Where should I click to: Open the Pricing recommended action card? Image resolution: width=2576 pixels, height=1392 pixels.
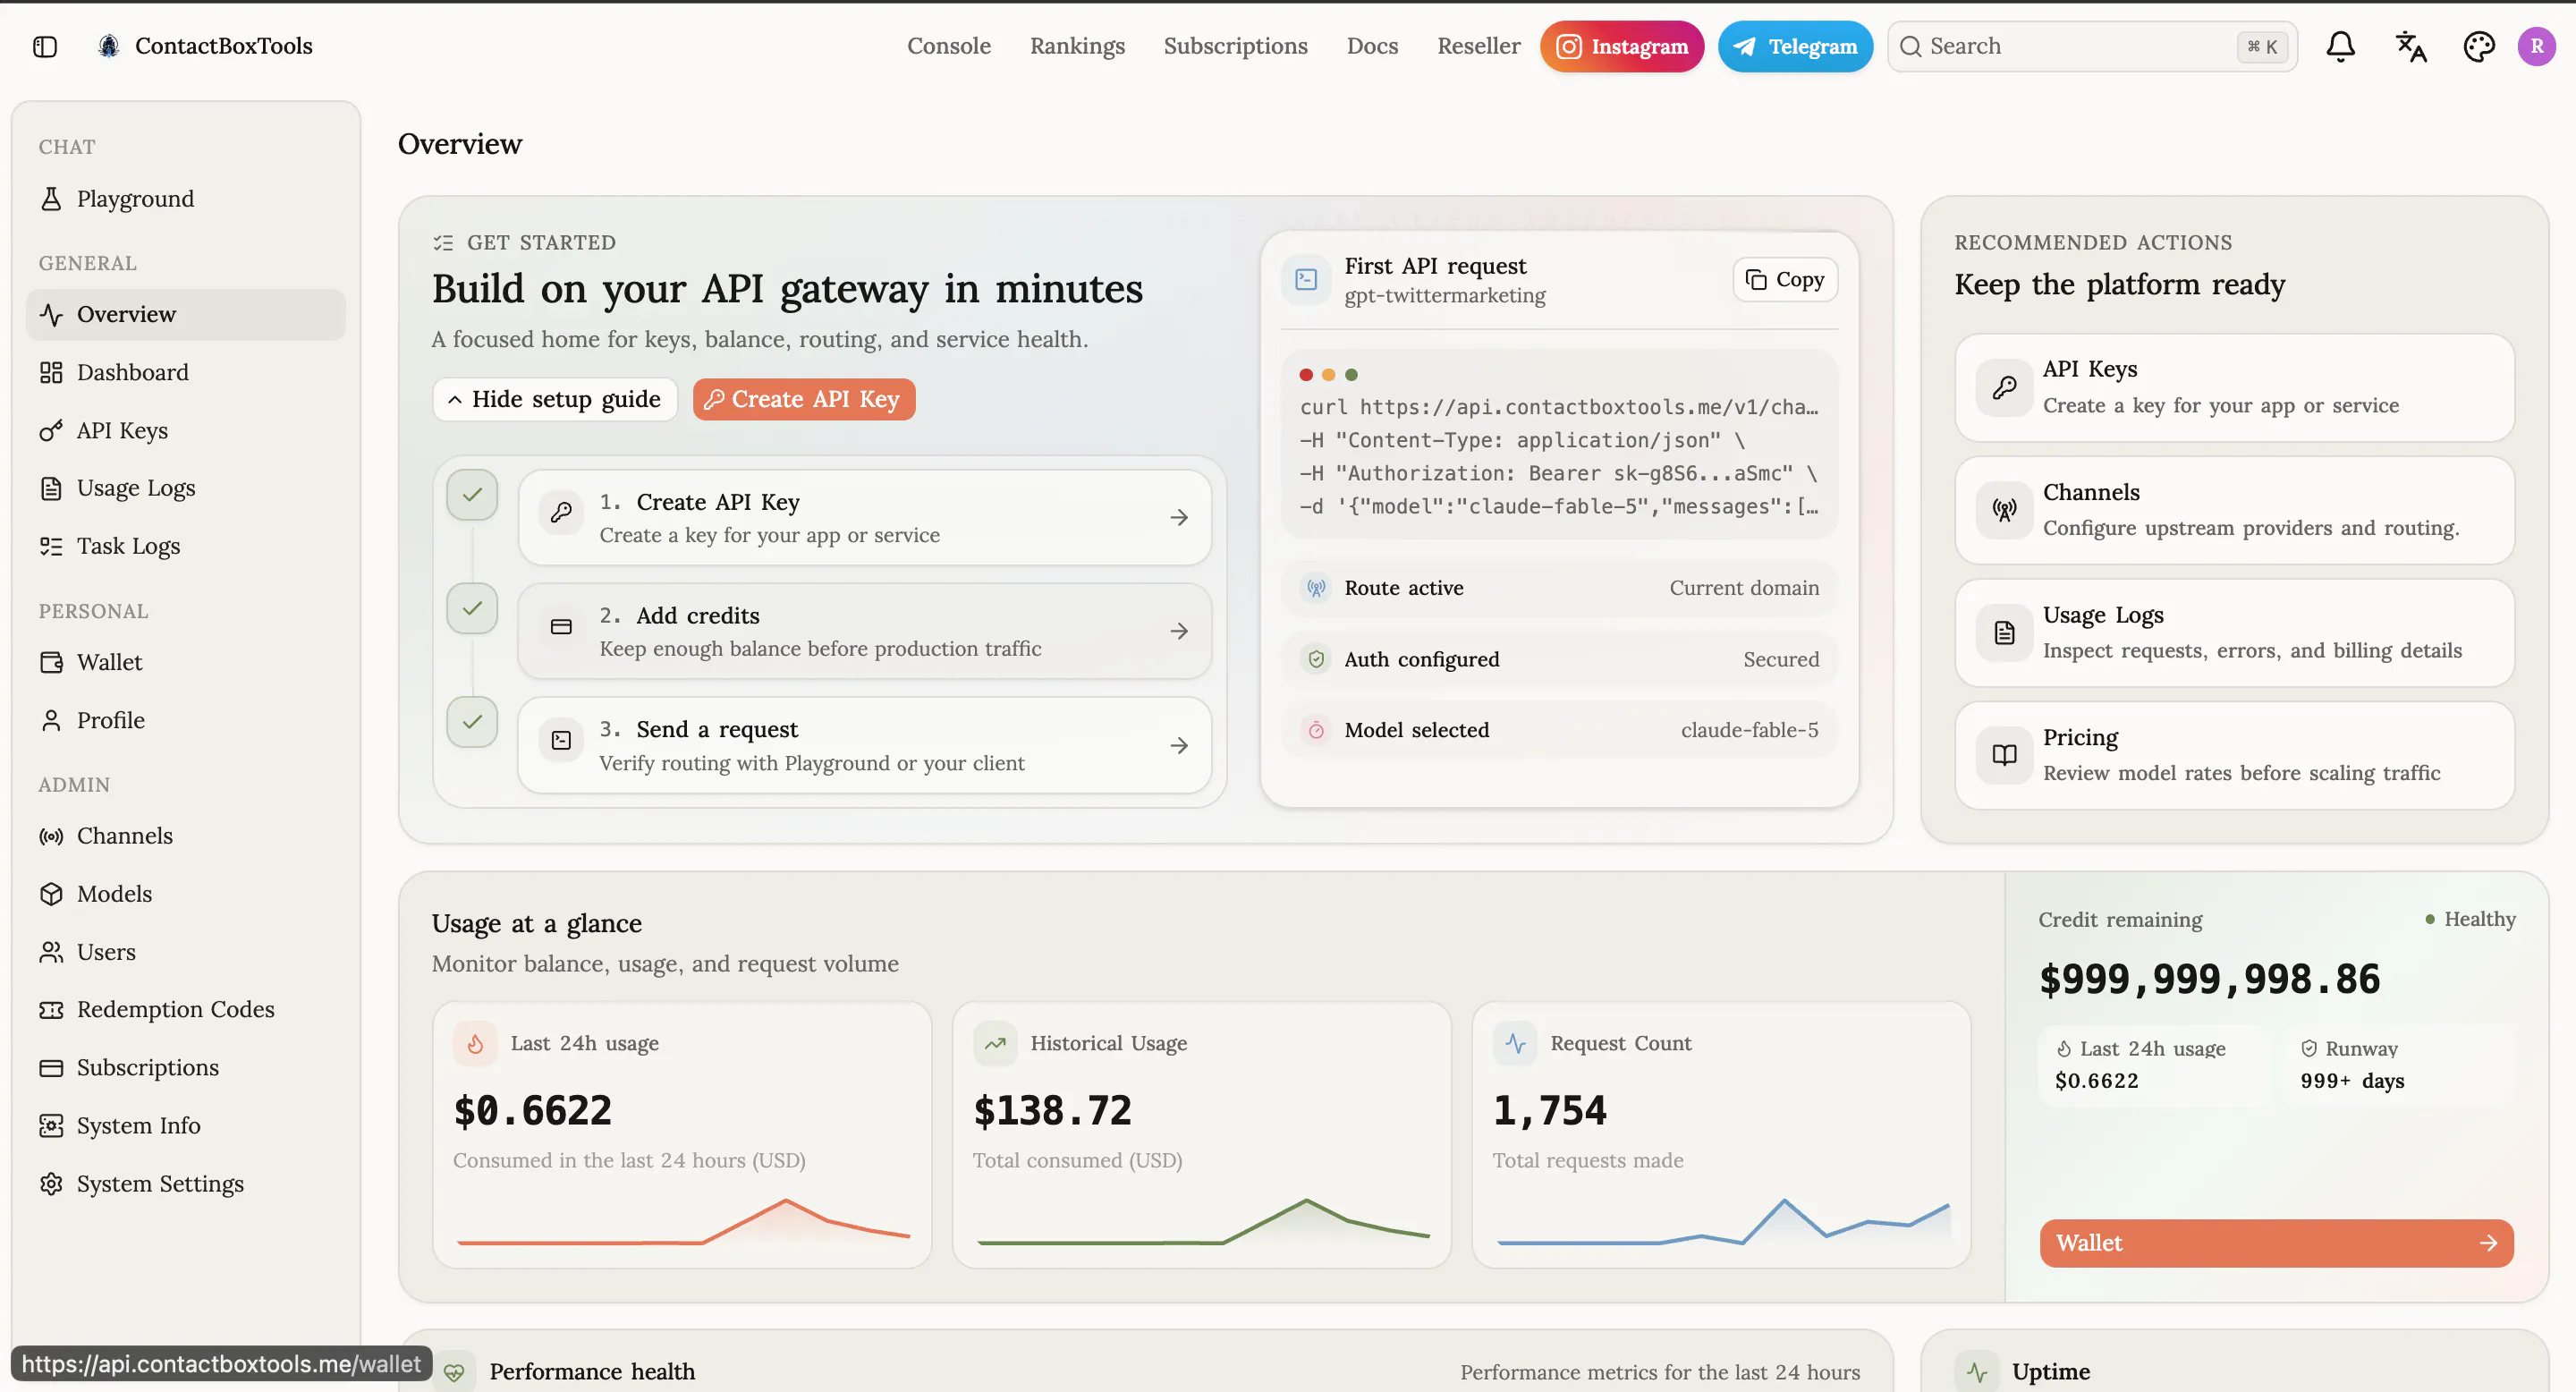click(x=2234, y=756)
